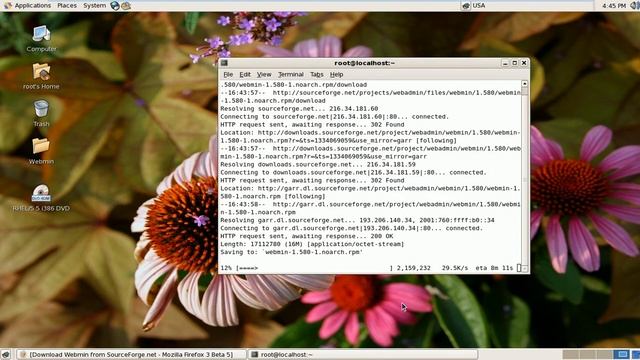Open the Applications menu
Viewport: 640px width, 360px height.
coord(28,5)
